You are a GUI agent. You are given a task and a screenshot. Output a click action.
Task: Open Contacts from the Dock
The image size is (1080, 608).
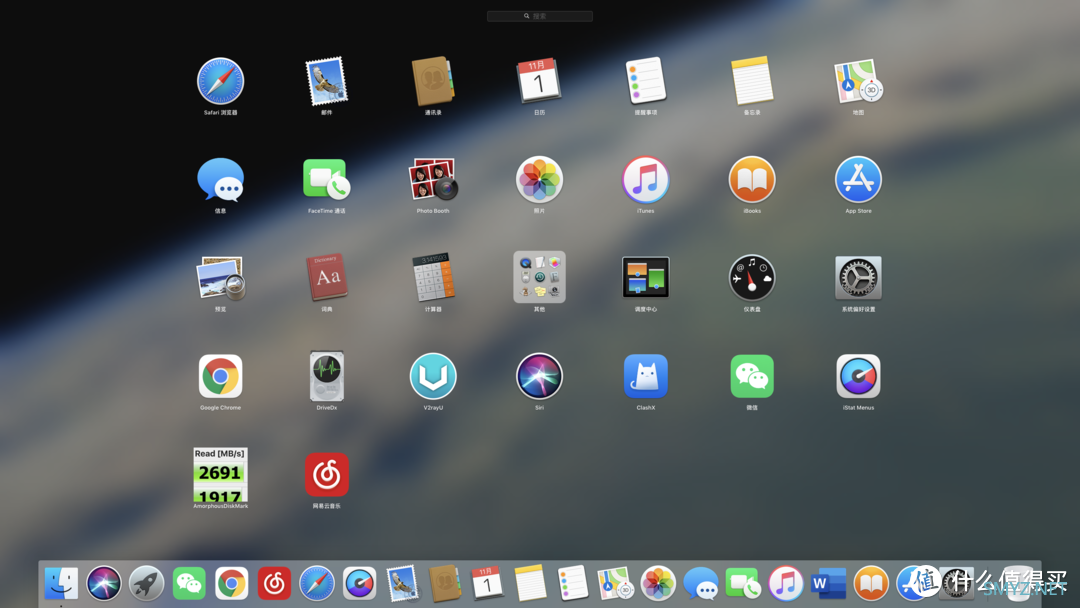444,583
